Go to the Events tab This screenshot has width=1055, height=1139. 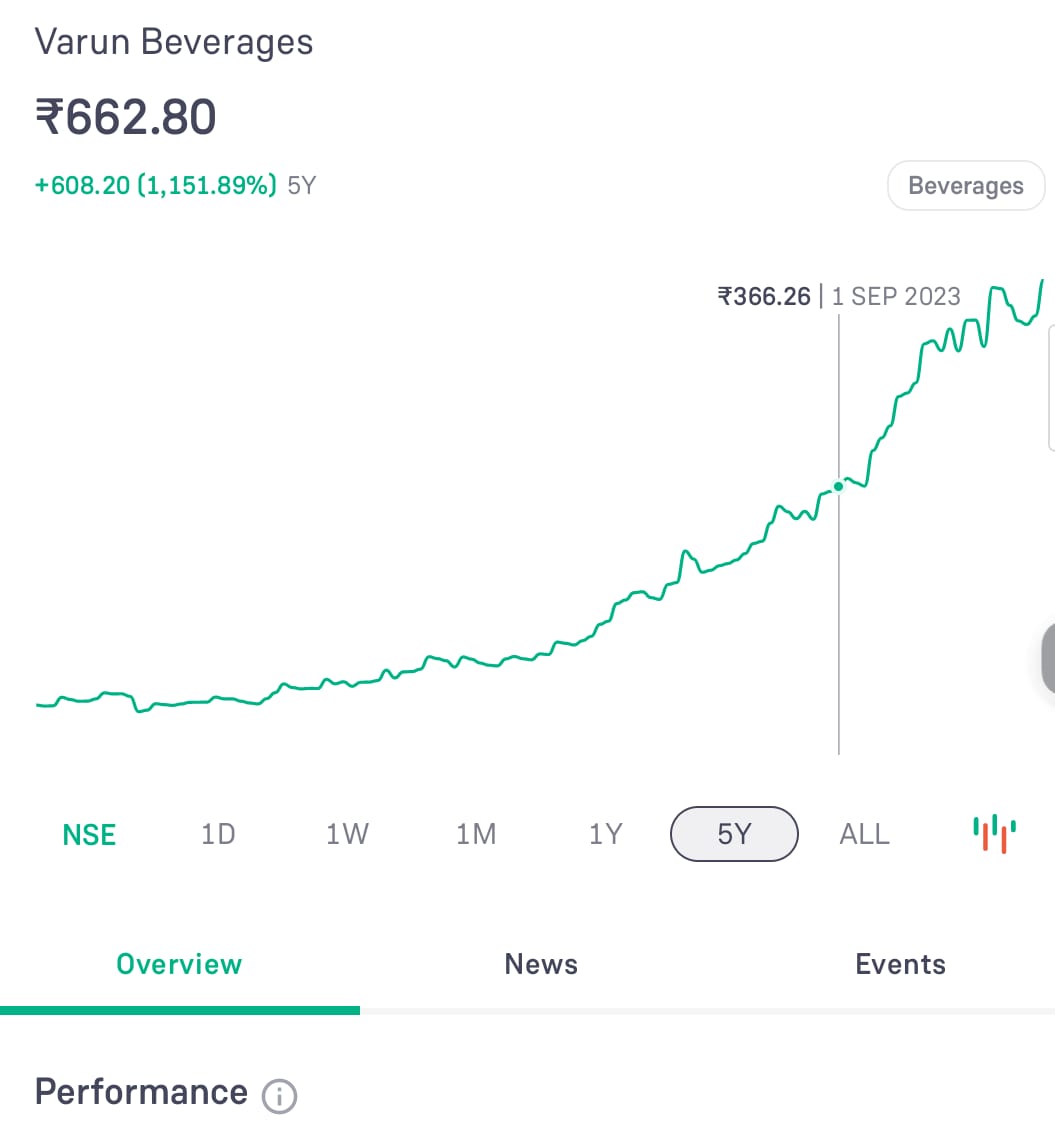900,964
